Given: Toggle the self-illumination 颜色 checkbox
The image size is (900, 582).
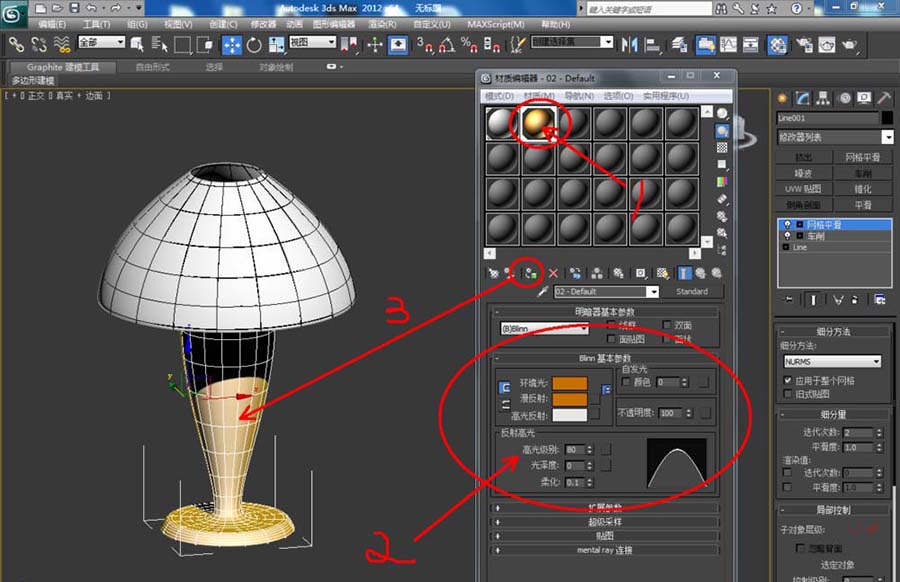Looking at the screenshot, I should pos(626,382).
